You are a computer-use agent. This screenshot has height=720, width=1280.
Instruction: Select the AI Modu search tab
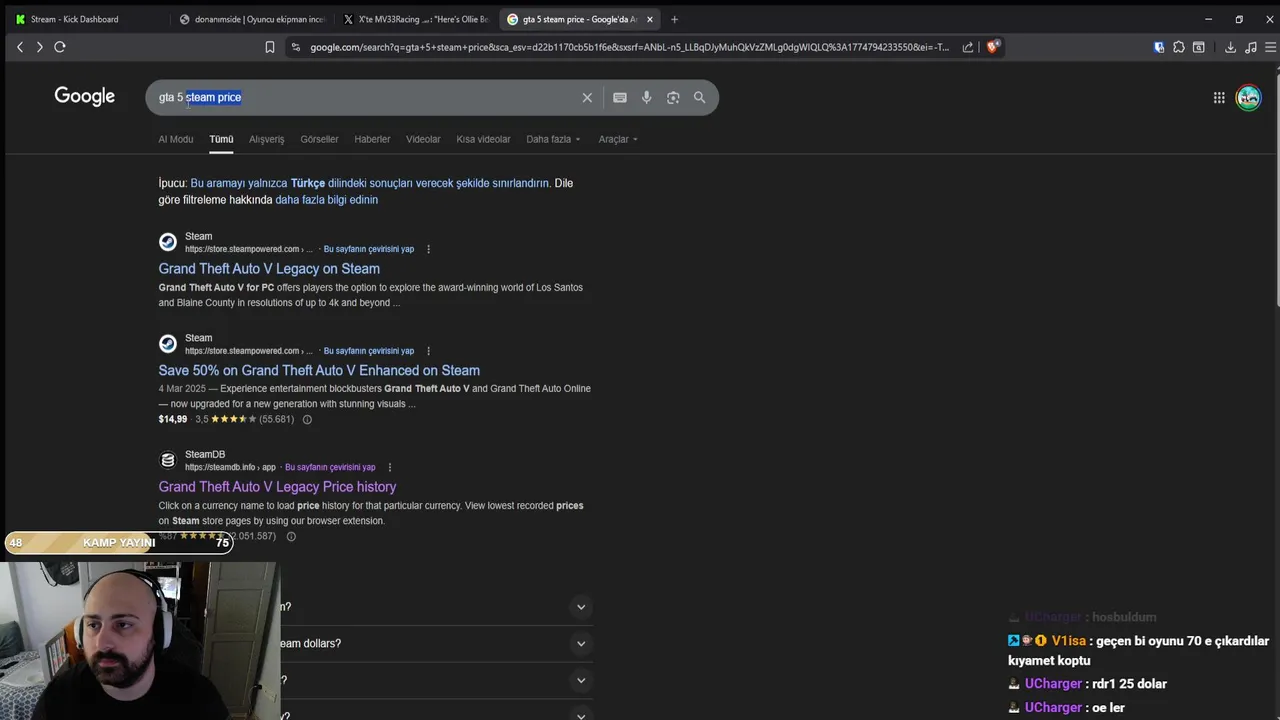click(x=176, y=139)
